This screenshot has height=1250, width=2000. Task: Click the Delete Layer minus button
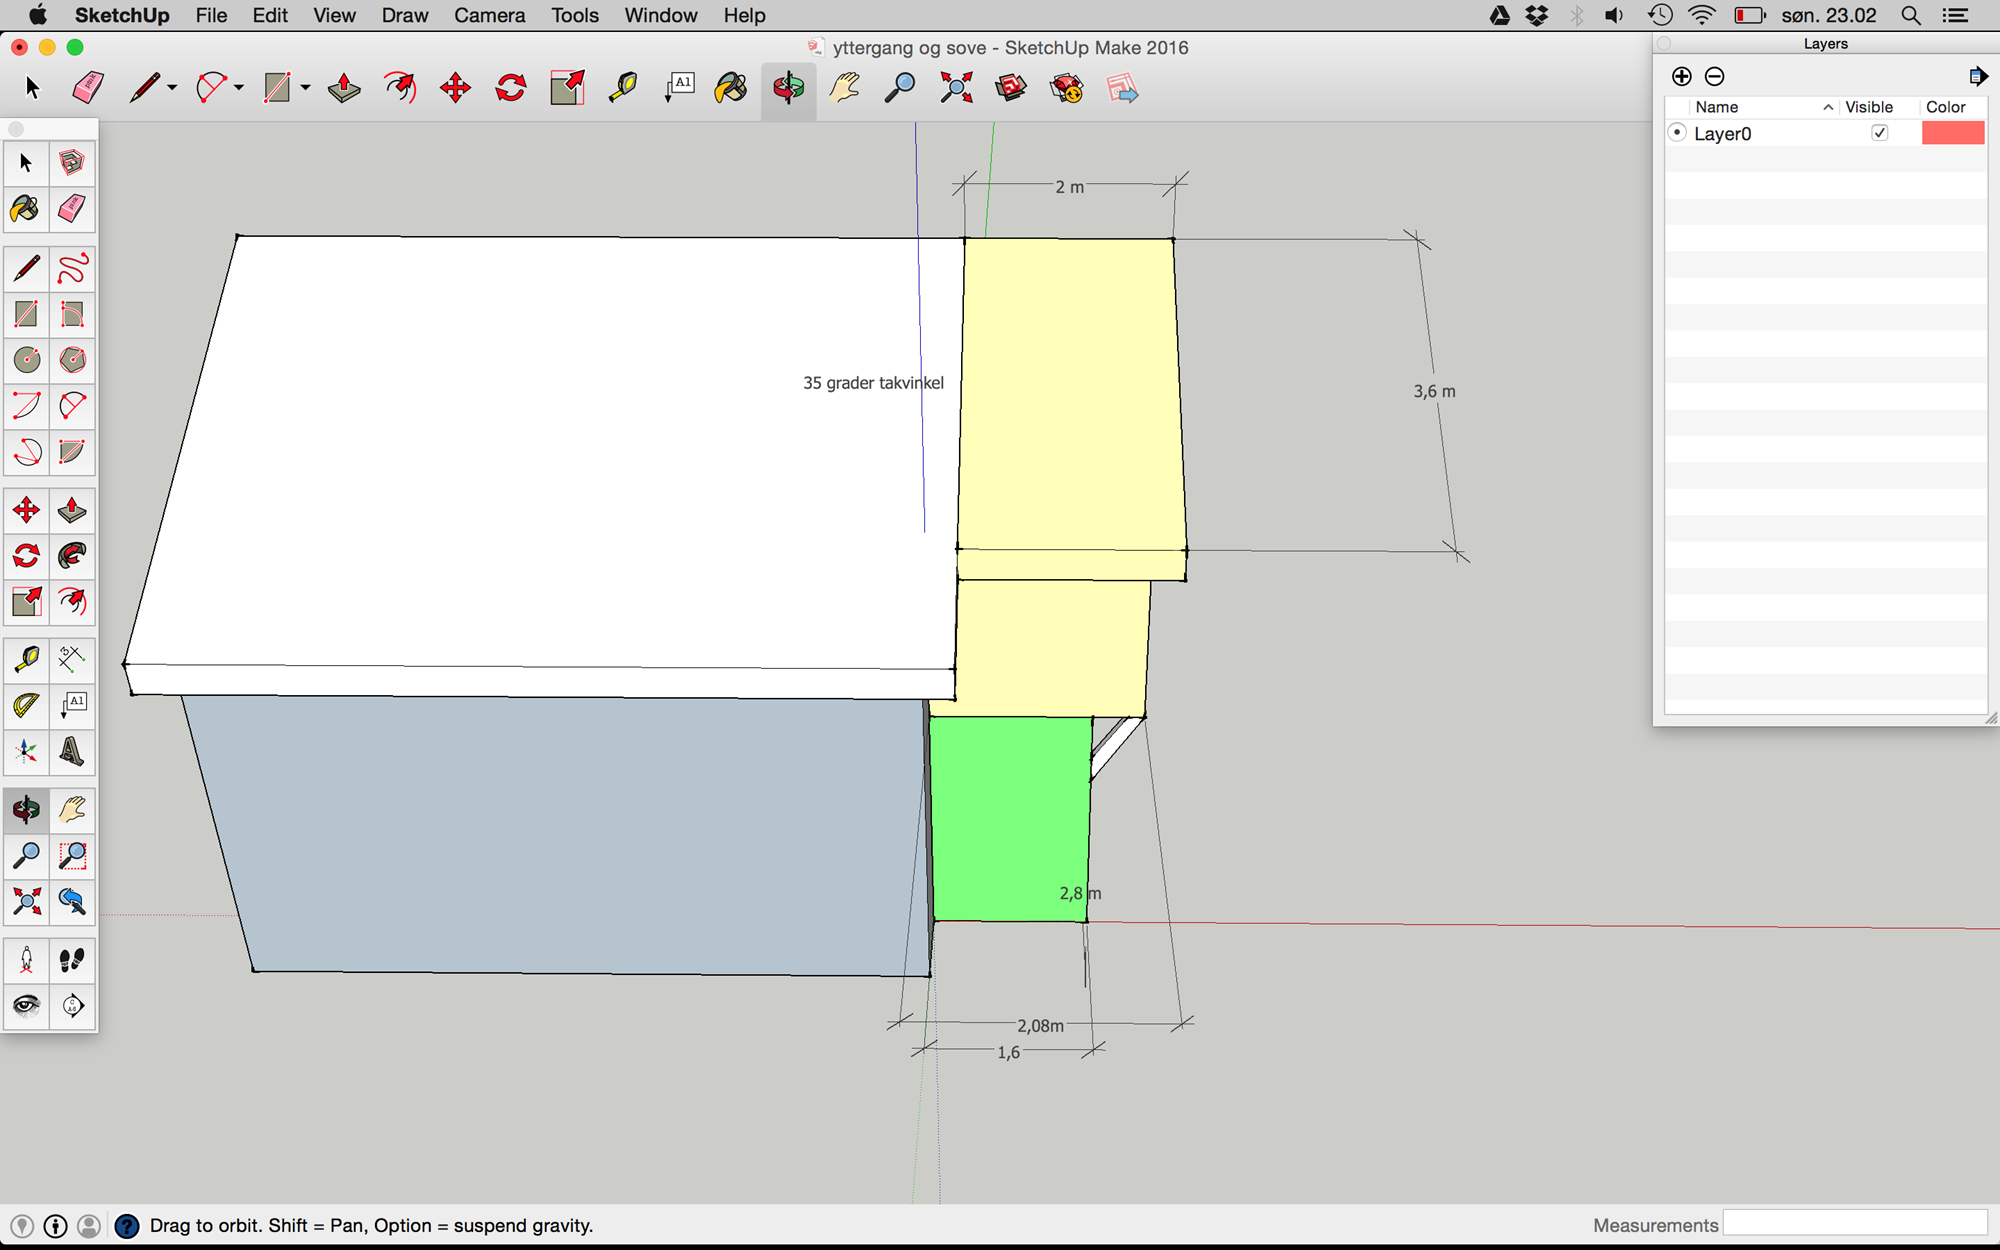click(1714, 76)
